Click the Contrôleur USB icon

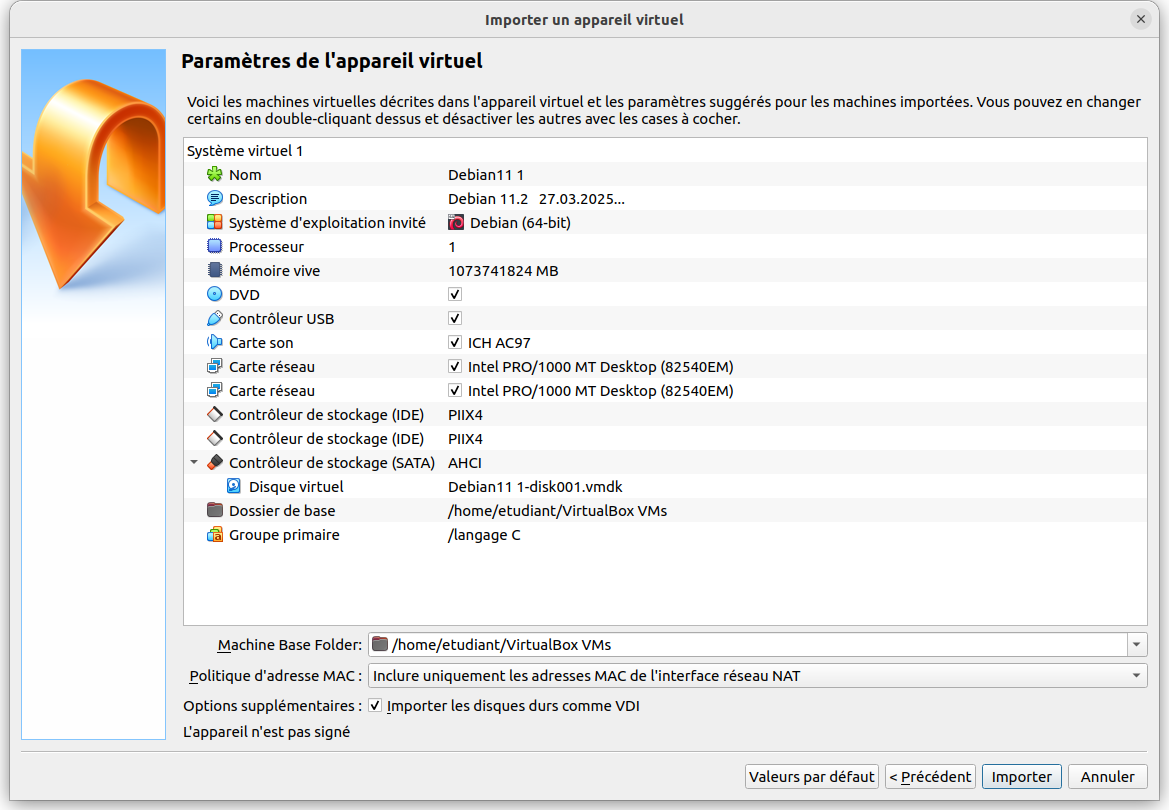(x=214, y=319)
